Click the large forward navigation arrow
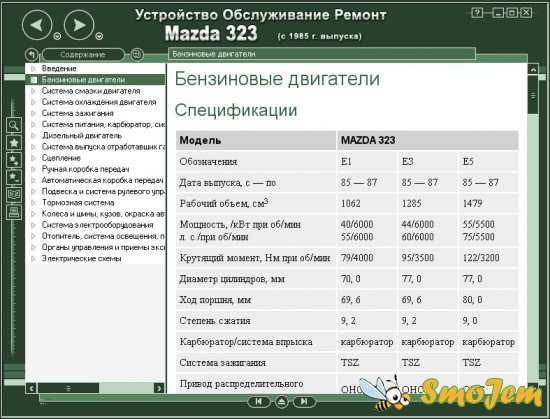The height and width of the screenshot is (419, 550). click(79, 25)
